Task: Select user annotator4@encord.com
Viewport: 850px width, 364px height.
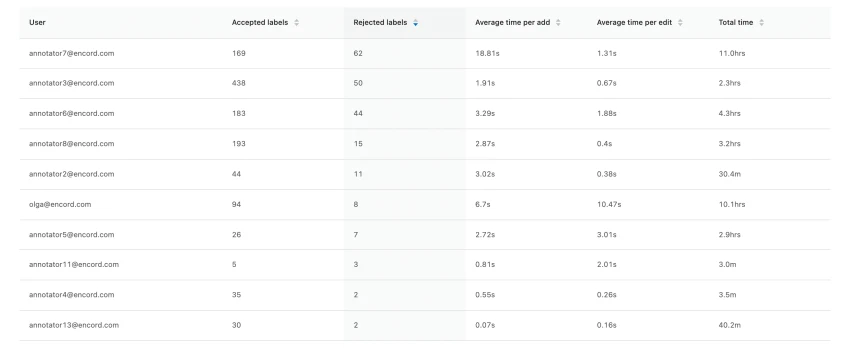Action: (x=72, y=295)
